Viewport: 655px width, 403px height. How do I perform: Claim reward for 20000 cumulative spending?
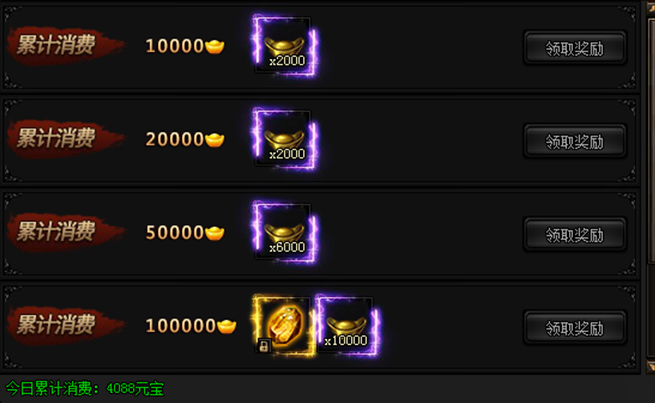pyautogui.click(x=575, y=141)
